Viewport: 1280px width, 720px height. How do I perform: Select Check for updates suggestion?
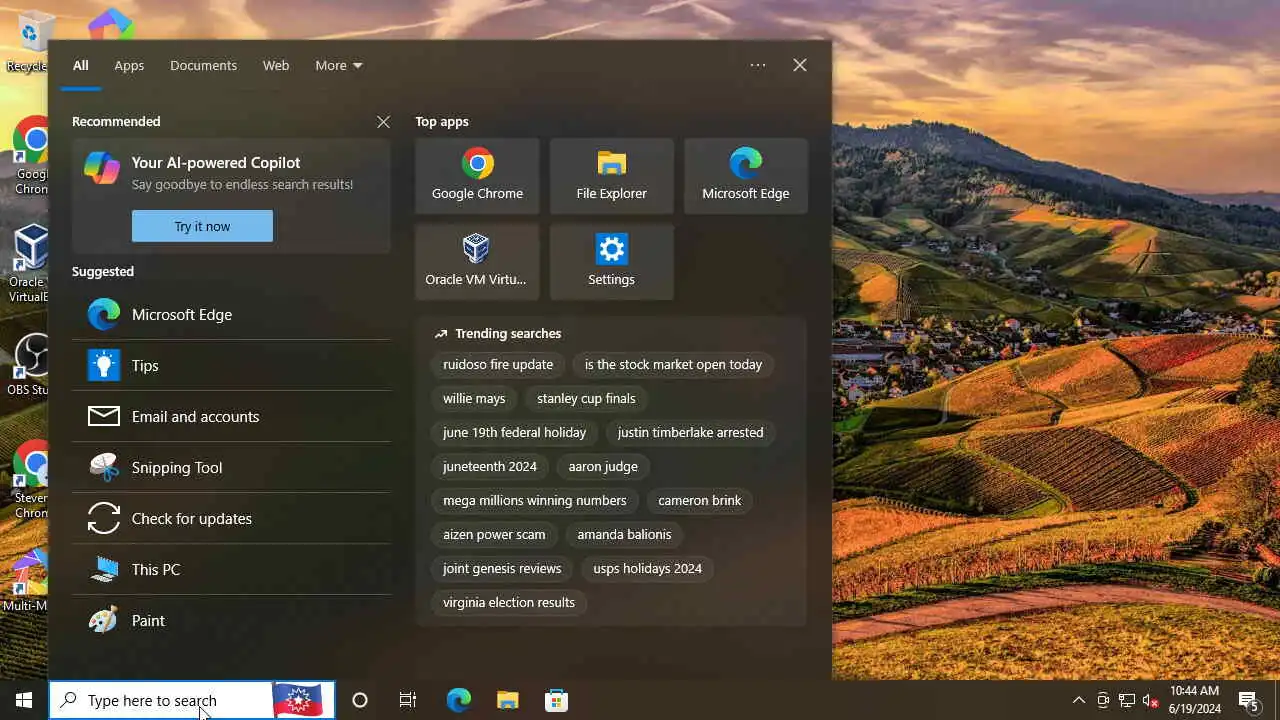click(231, 518)
